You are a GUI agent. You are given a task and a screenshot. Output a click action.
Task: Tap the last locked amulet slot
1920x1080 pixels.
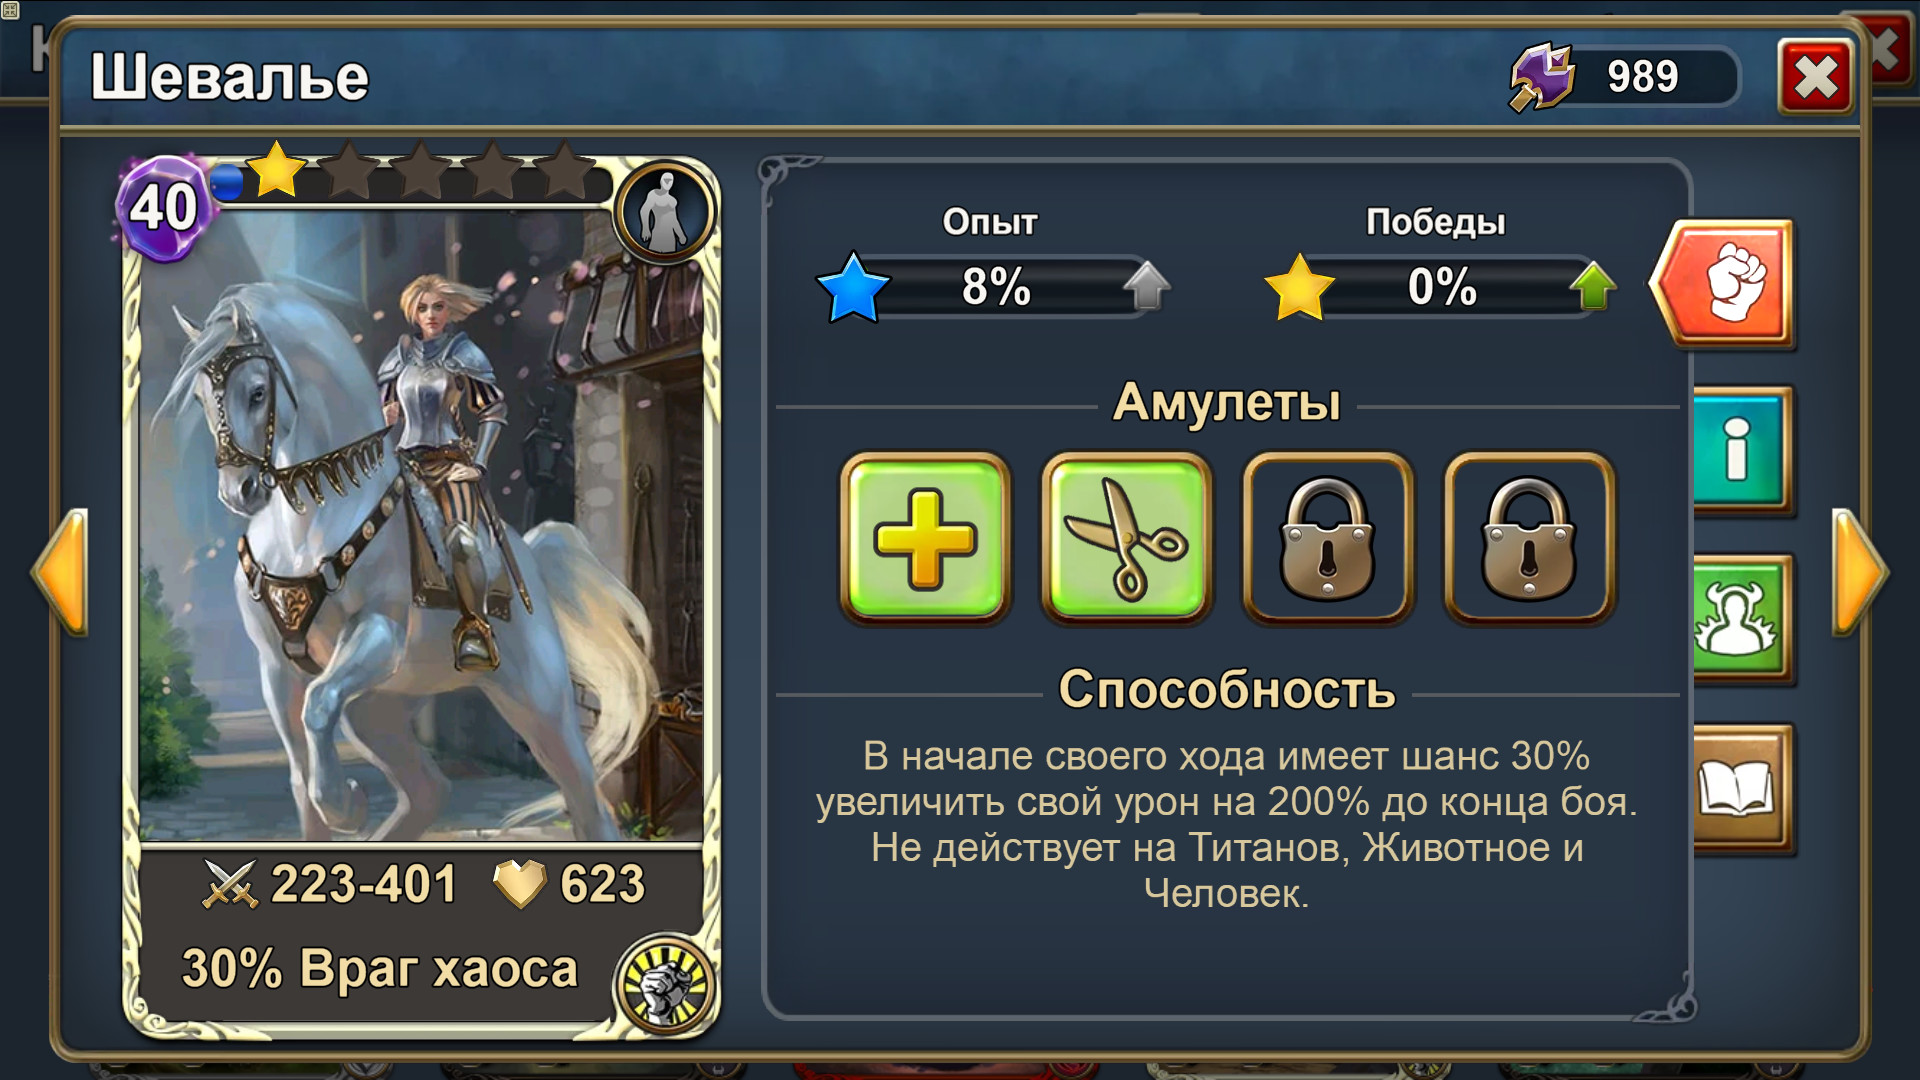1529,538
